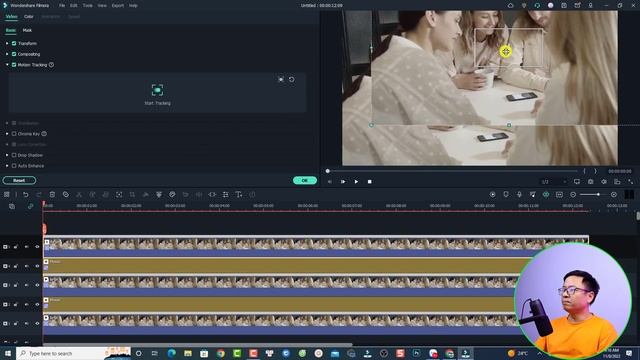The height and width of the screenshot is (360, 640).
Task: Click the Reset button
Action: tap(19, 180)
